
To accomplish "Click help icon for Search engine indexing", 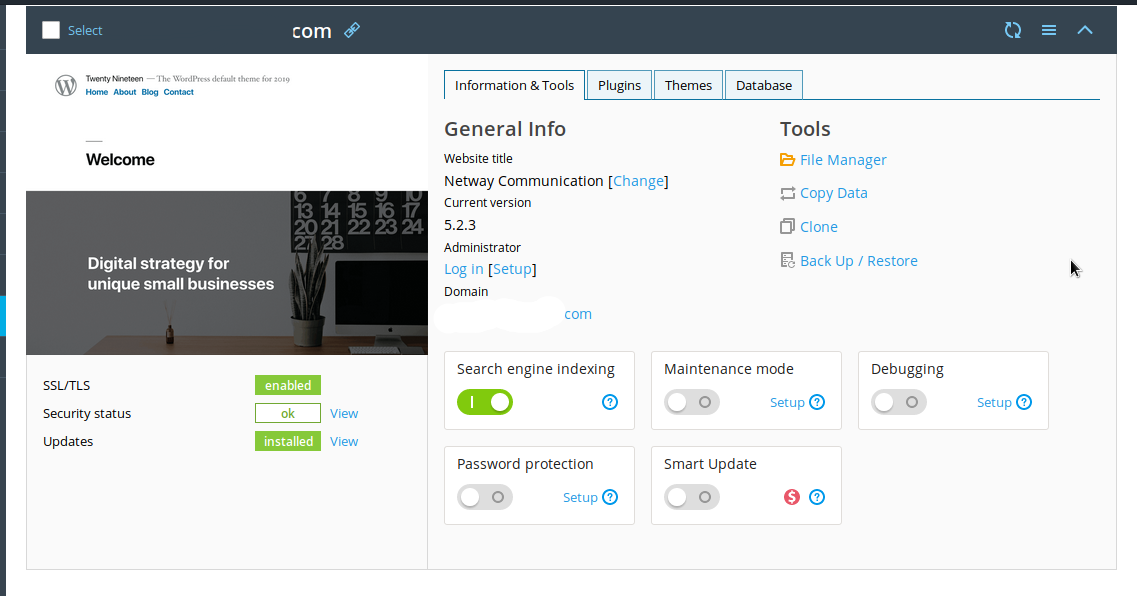I will point(610,402).
